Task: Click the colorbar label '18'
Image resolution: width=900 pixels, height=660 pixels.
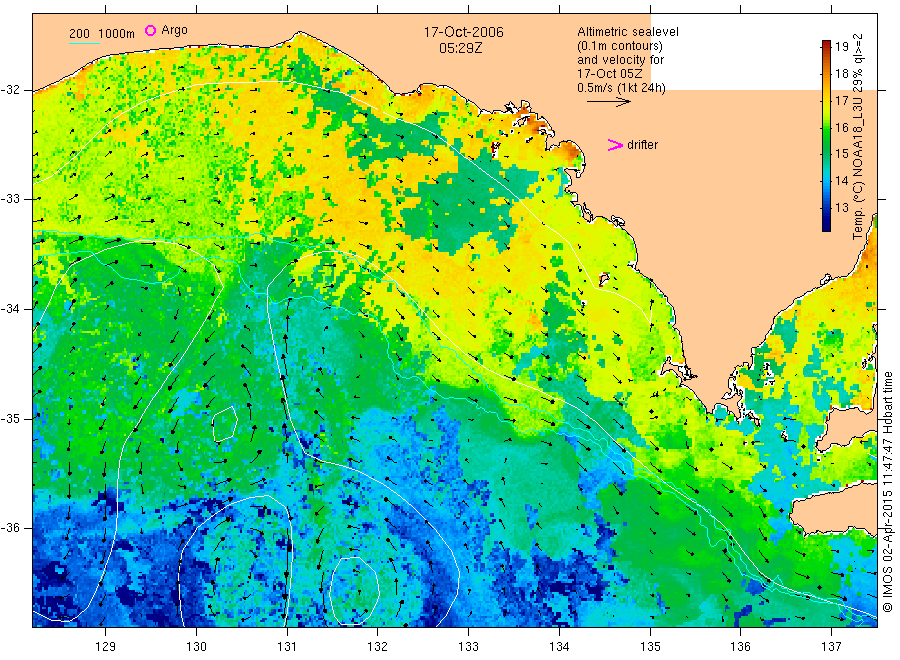Action: tap(841, 73)
